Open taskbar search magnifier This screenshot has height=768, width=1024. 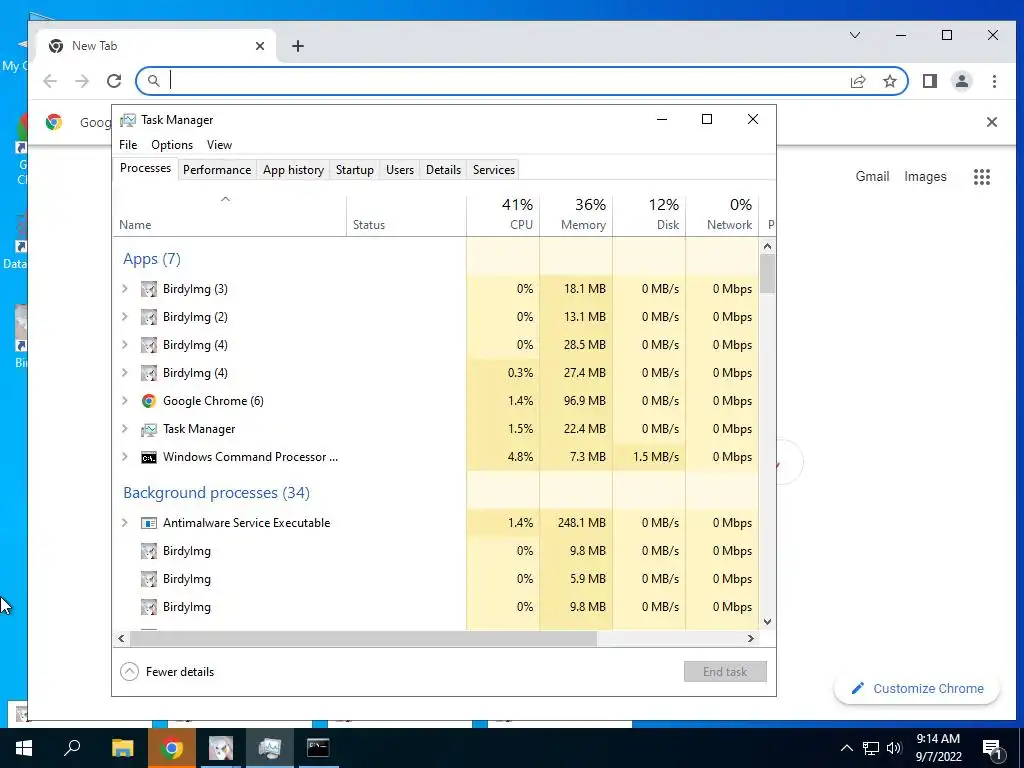72,748
